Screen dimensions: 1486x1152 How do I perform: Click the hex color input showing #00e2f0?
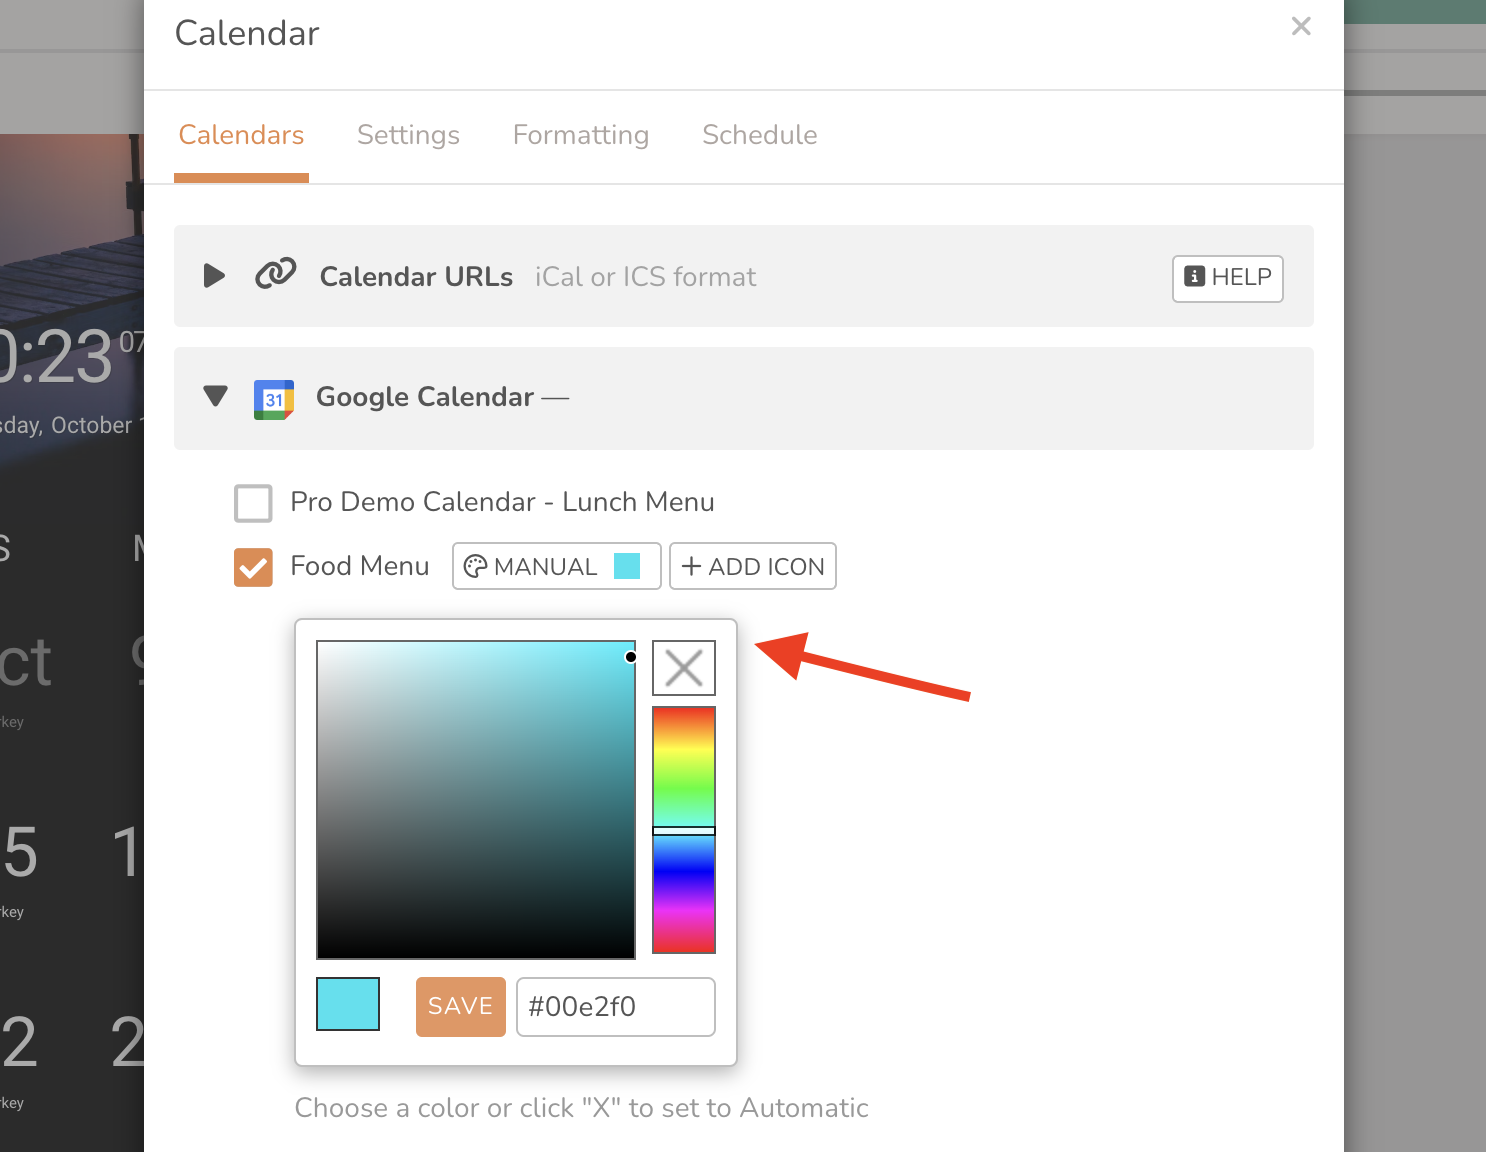pos(615,1006)
